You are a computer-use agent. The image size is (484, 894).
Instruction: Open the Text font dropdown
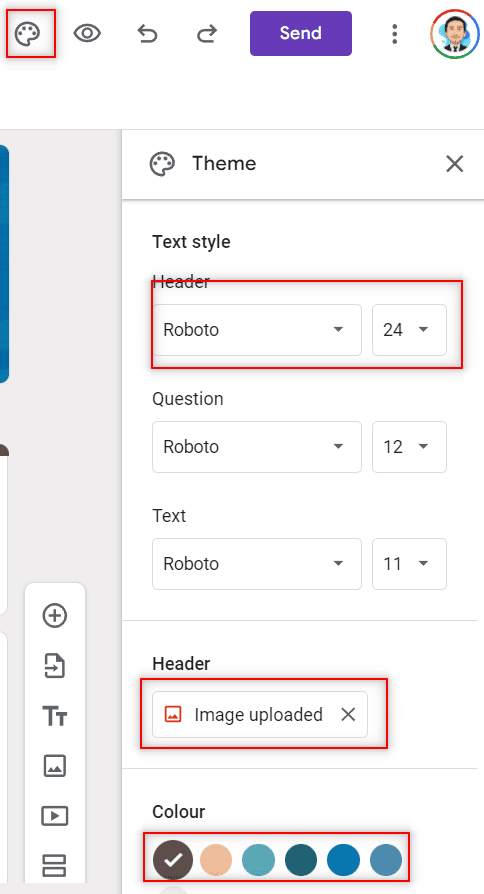point(257,563)
